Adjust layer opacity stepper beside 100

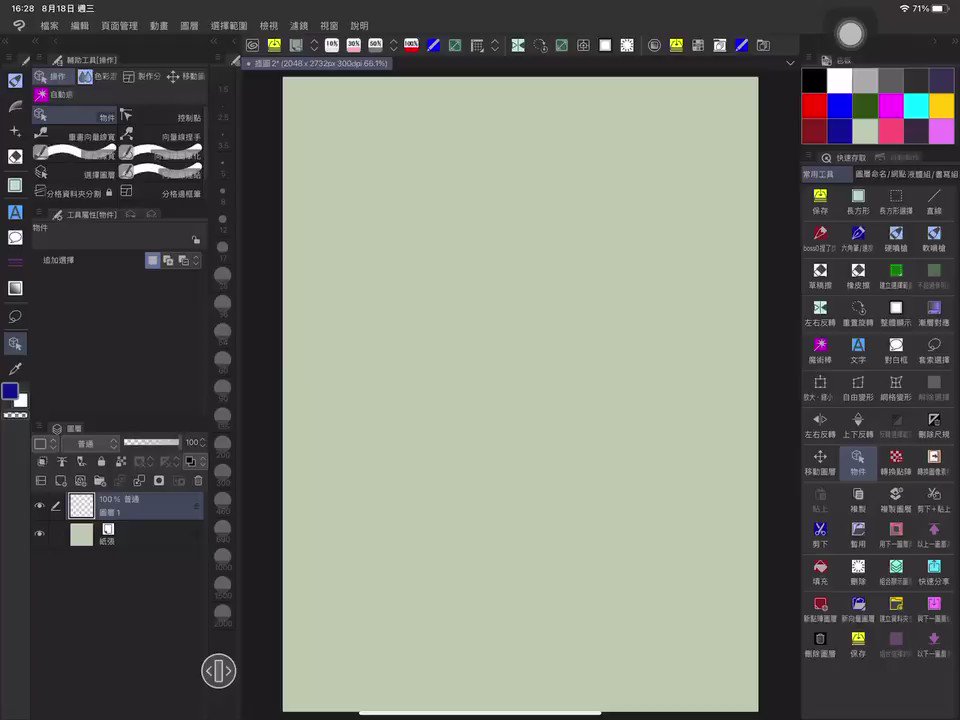203,442
